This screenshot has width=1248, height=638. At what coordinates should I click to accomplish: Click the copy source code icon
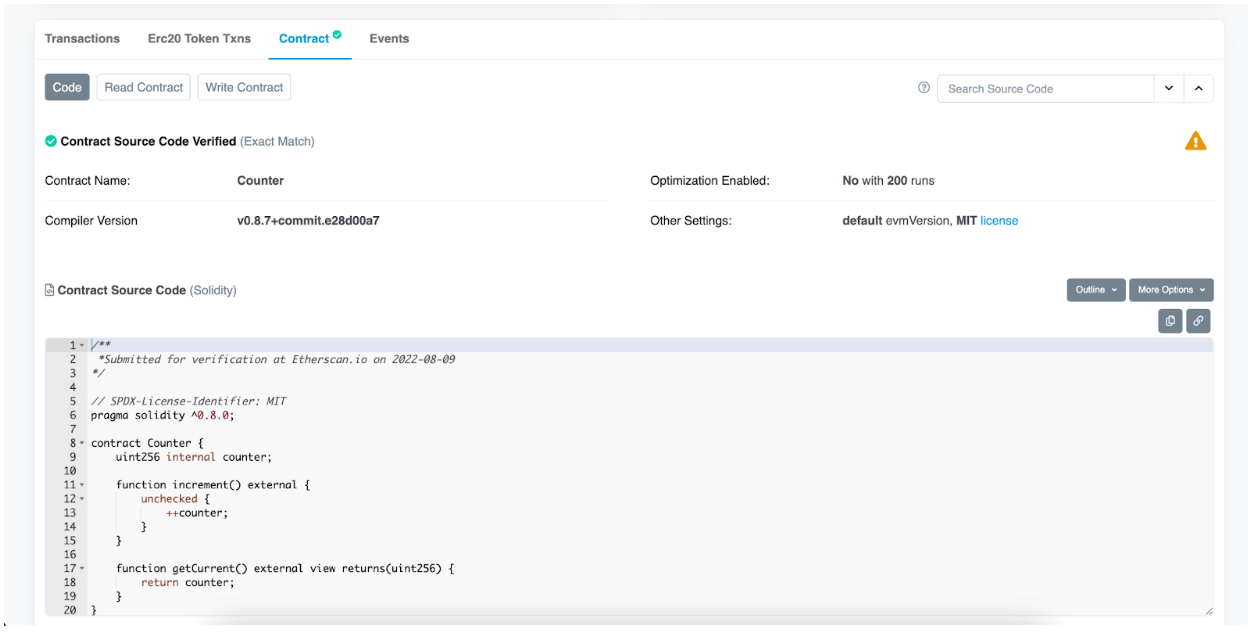(1169, 321)
